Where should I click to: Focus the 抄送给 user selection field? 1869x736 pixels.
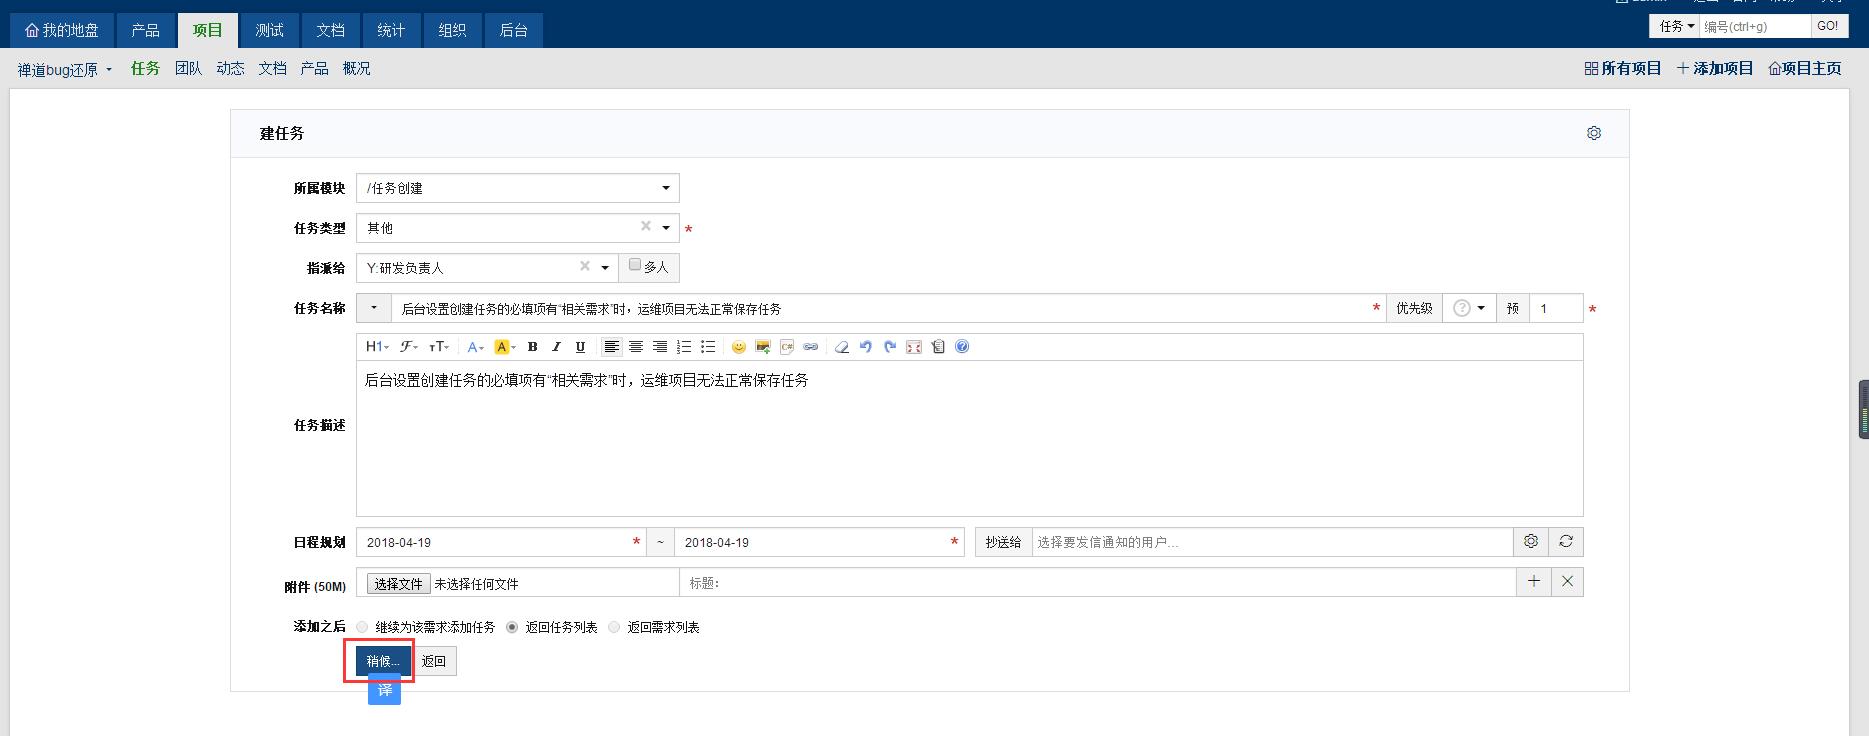(x=1272, y=542)
